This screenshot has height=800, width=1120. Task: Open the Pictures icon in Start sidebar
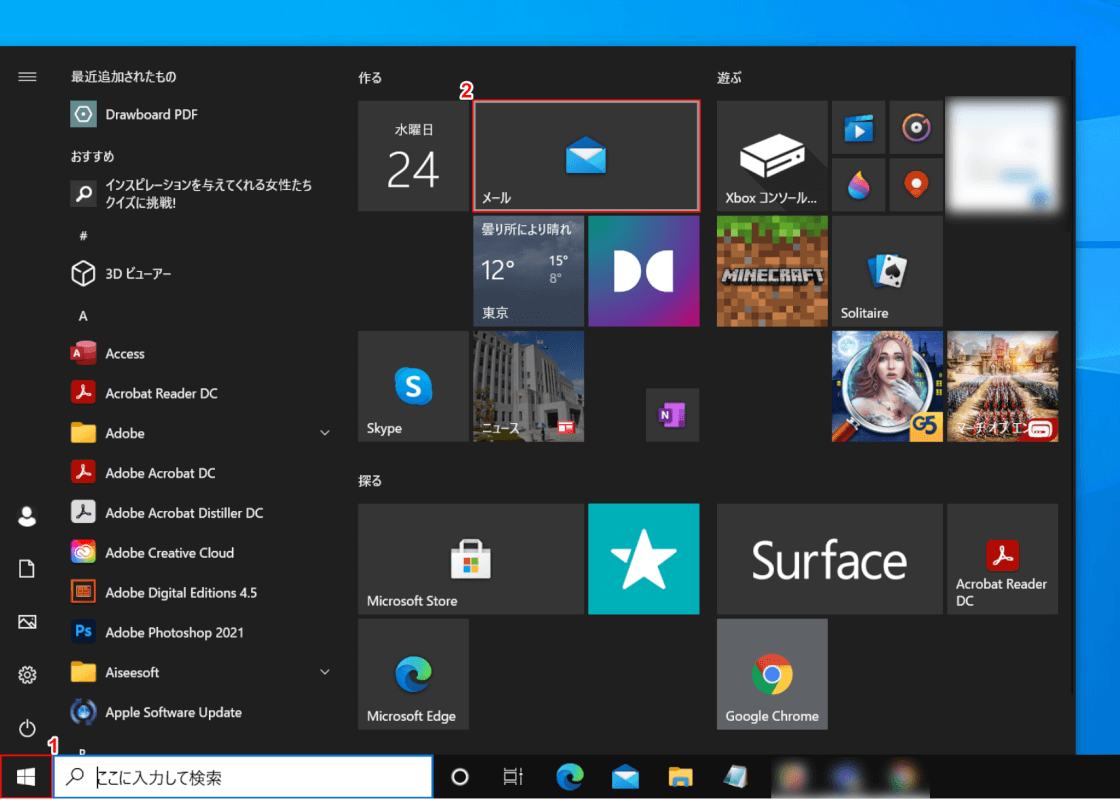click(x=27, y=621)
